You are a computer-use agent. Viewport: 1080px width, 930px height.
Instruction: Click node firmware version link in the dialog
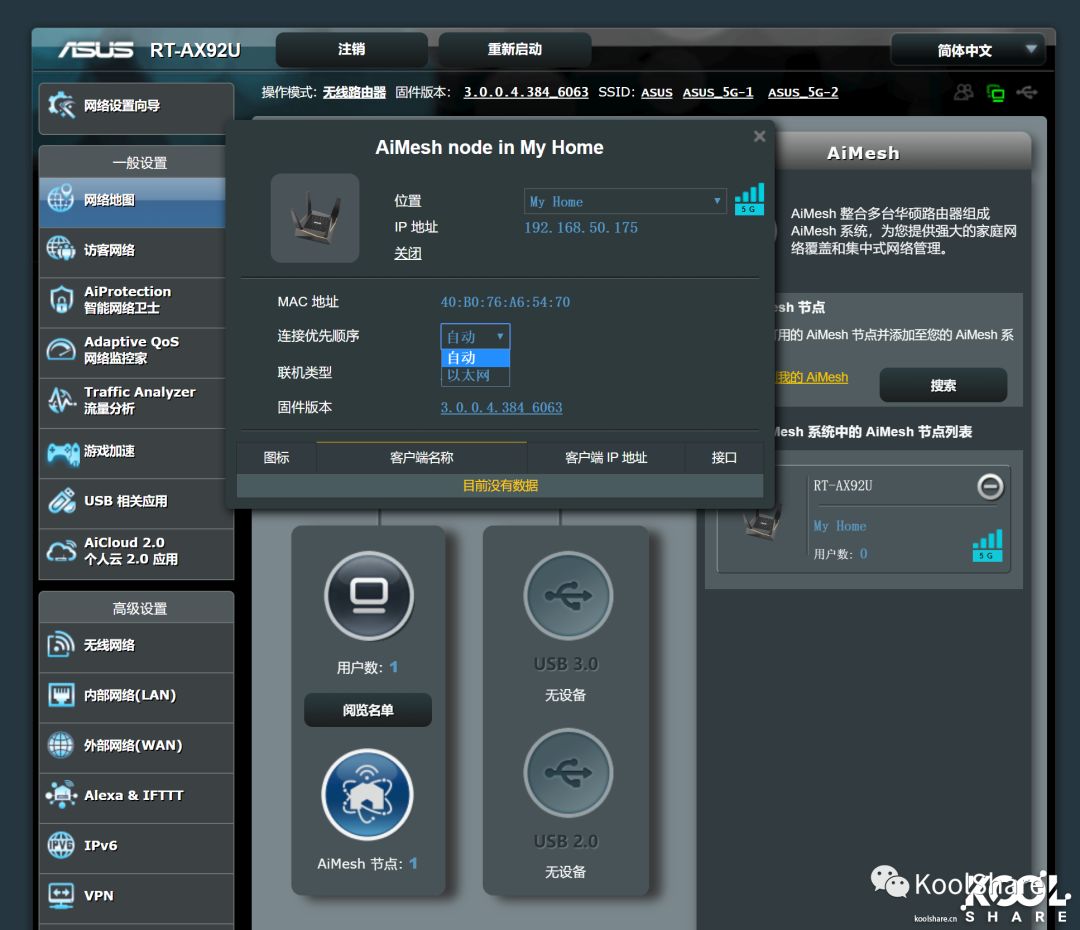[x=501, y=408]
